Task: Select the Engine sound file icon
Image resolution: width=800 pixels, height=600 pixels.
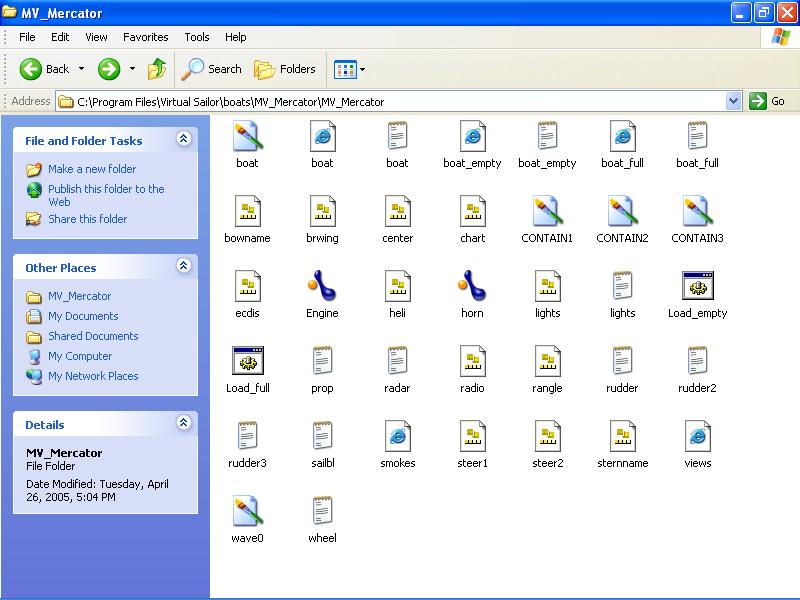Action: [322, 286]
